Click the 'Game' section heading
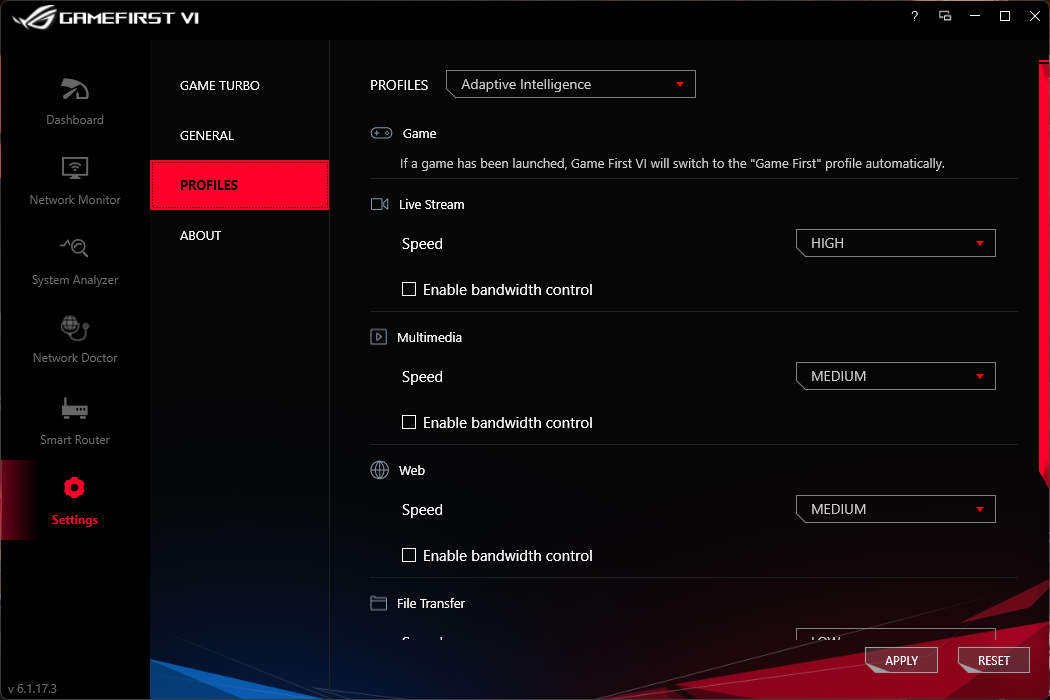Viewport: 1050px width, 700px height. (419, 133)
